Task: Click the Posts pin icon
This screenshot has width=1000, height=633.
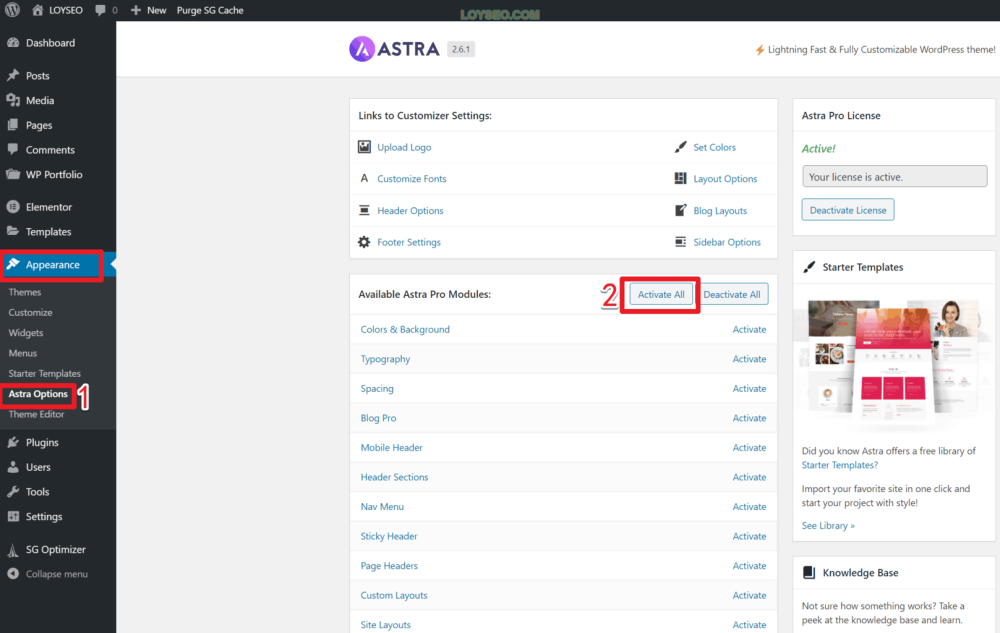Action: [x=13, y=75]
